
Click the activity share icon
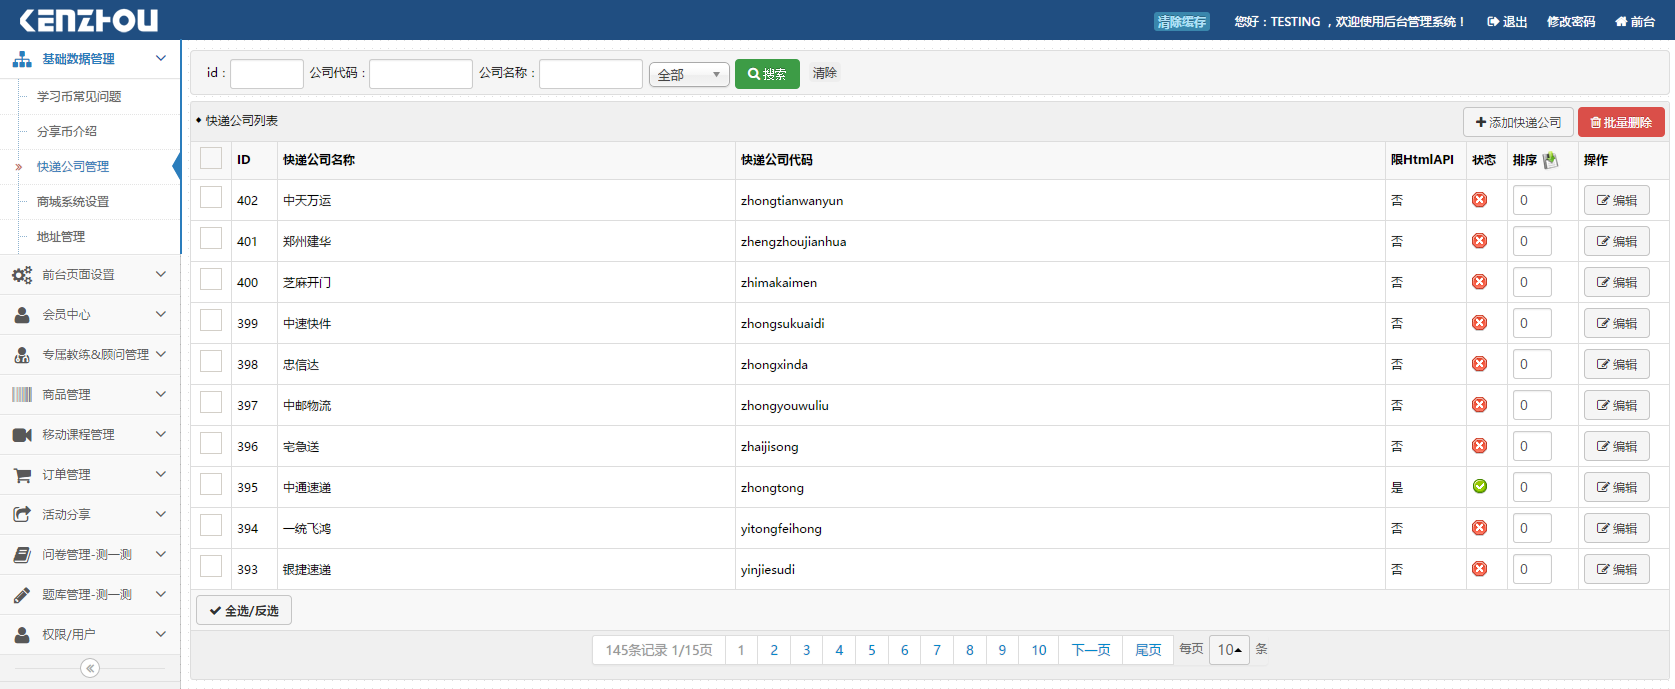click(22, 515)
